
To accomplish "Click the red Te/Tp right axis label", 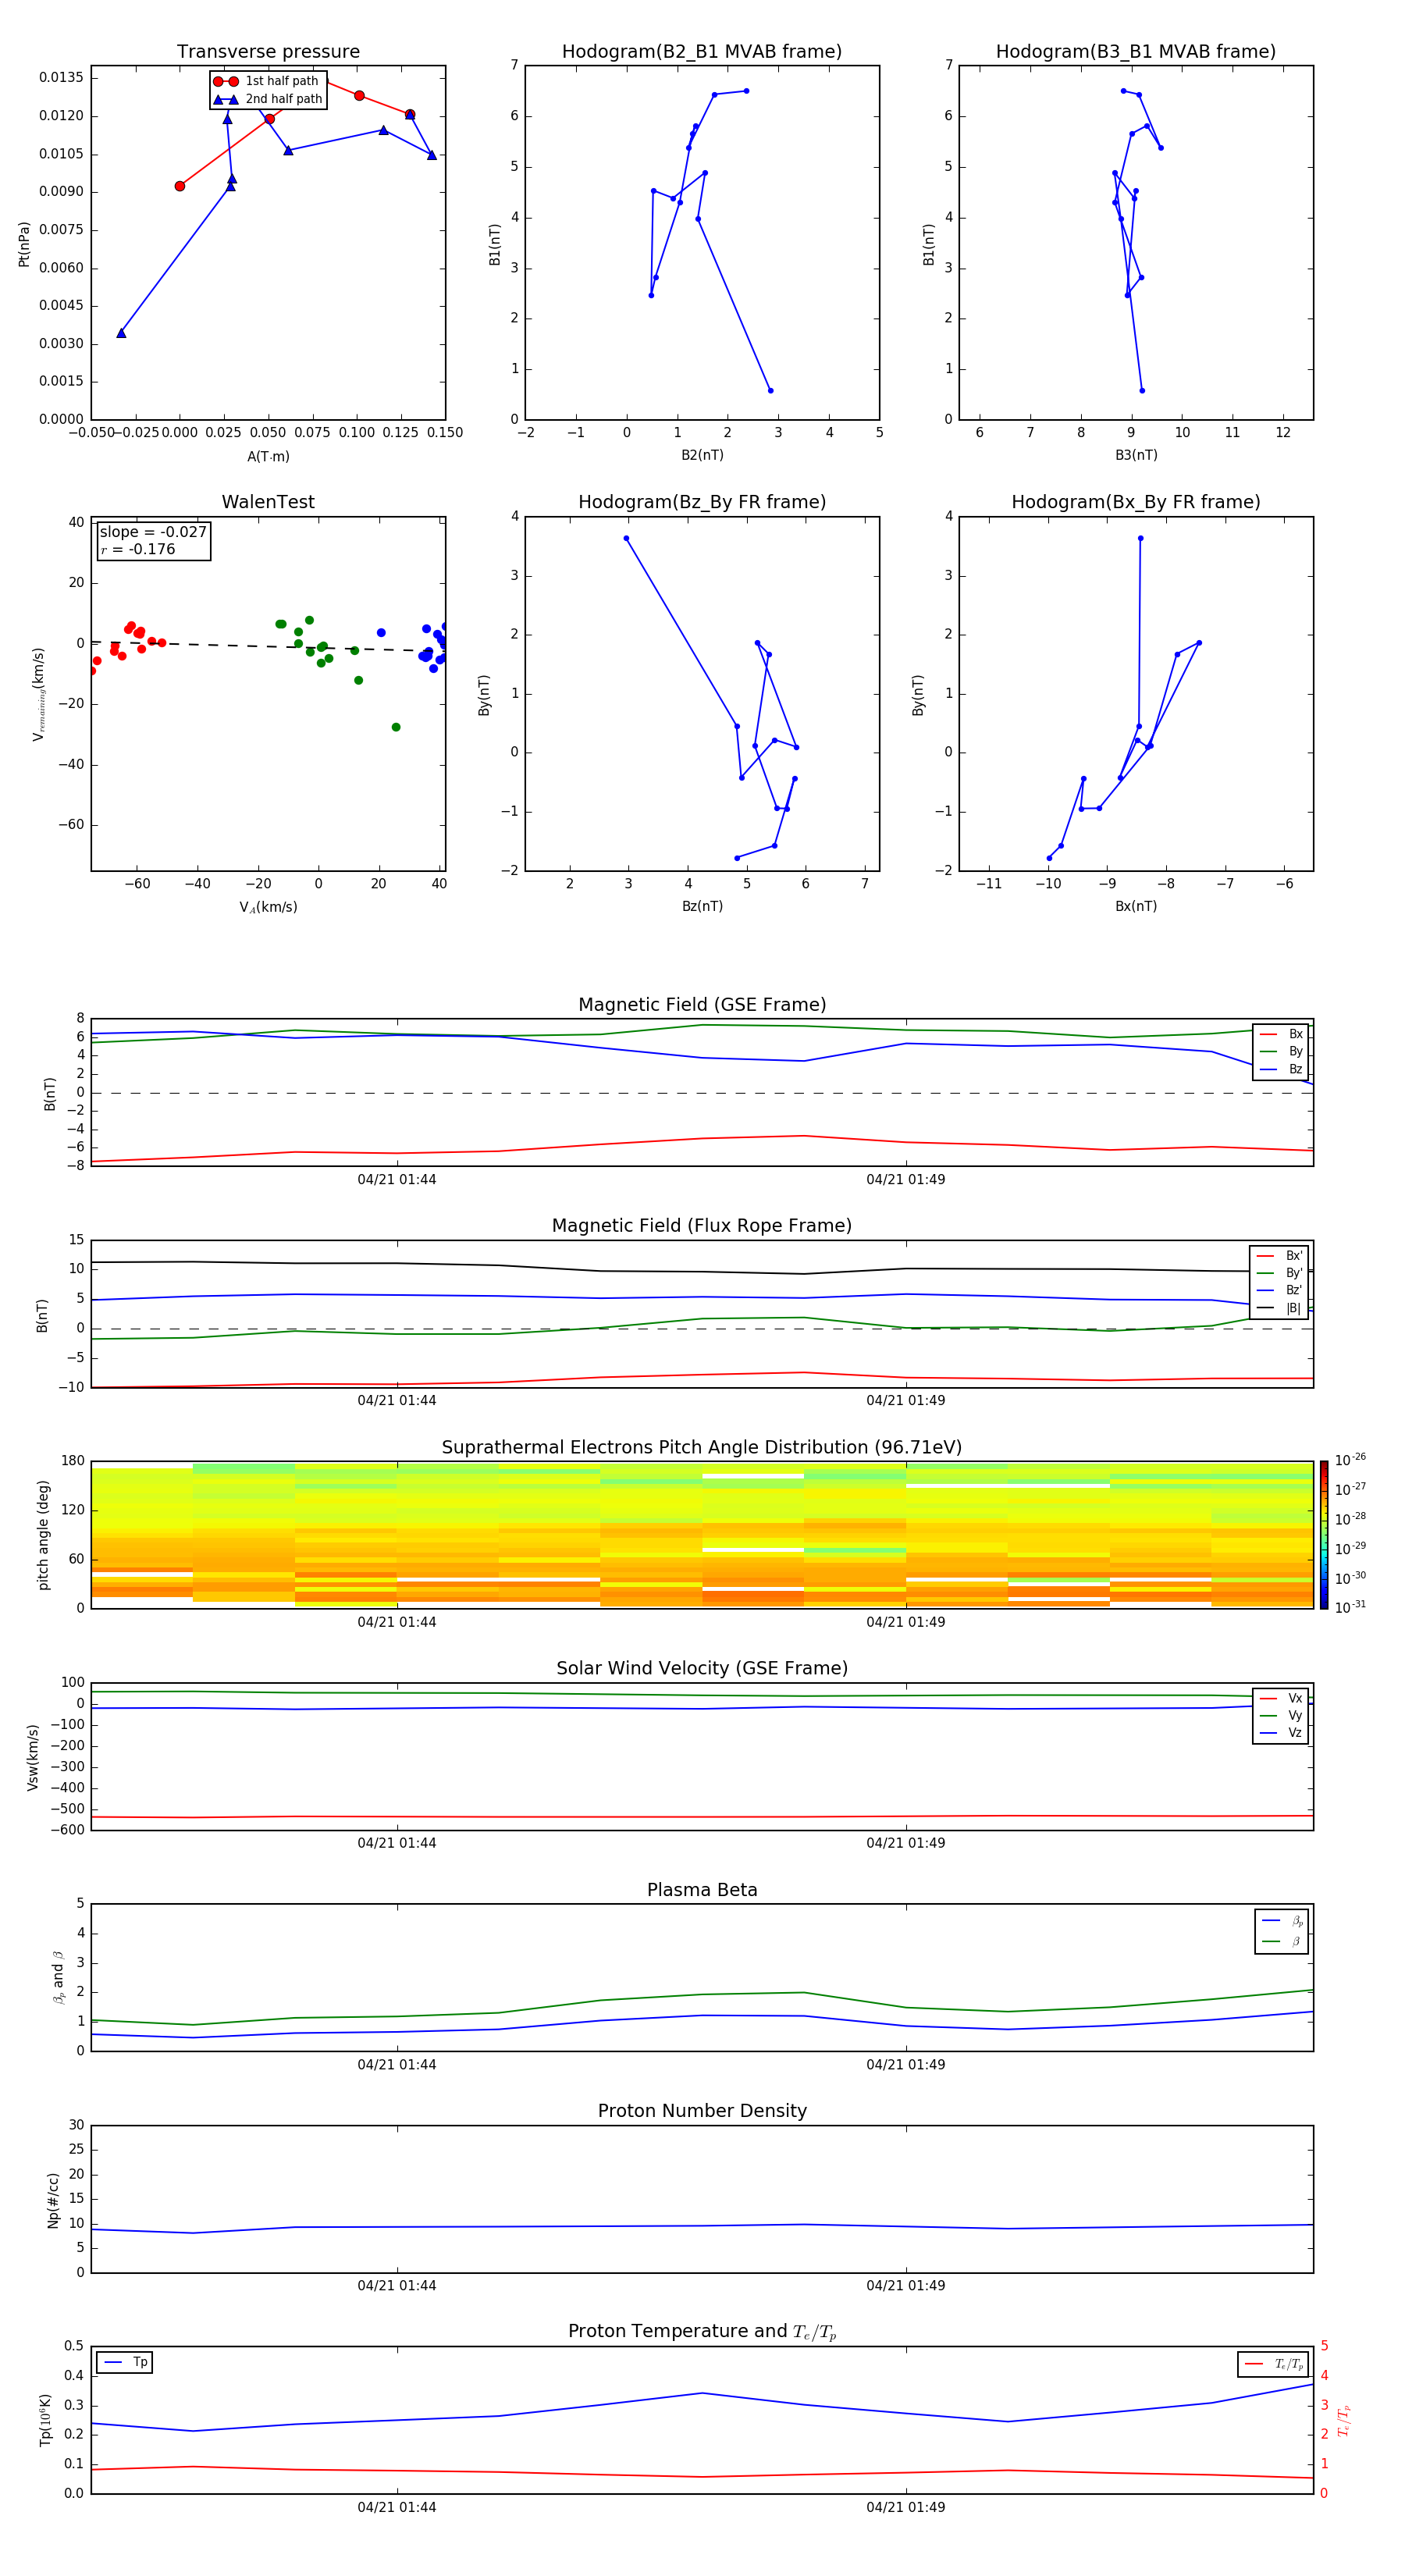I will (1344, 2420).
